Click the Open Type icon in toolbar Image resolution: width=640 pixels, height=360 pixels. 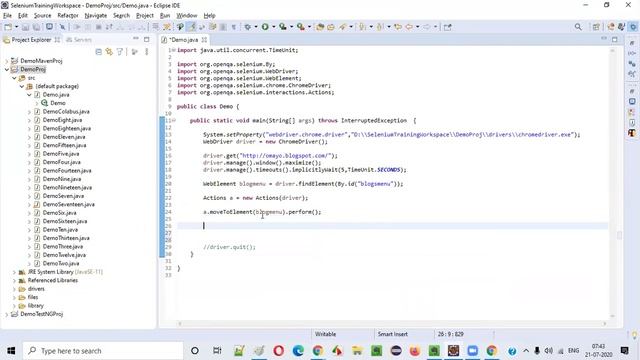(320, 27)
